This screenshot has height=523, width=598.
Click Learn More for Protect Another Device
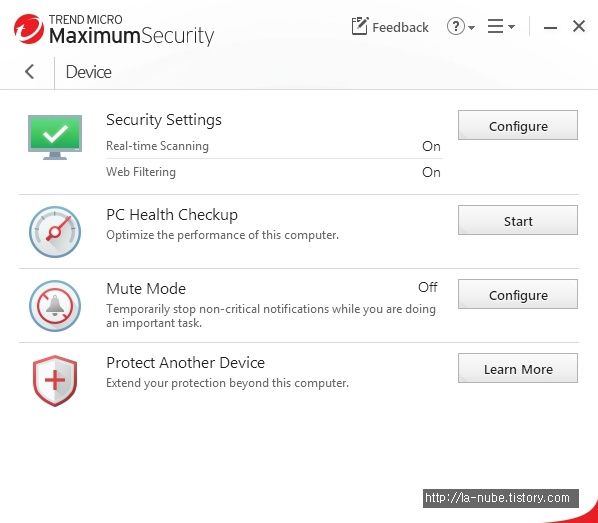pos(518,368)
